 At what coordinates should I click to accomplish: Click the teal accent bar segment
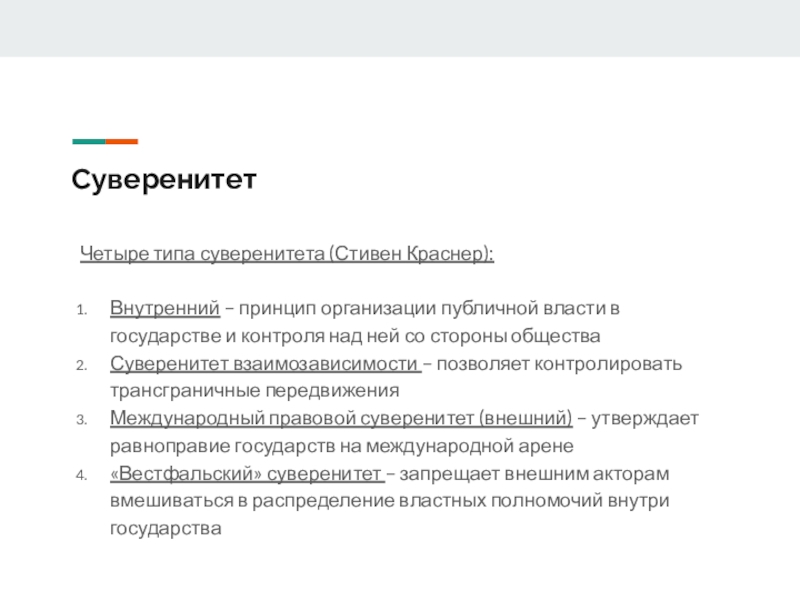pyautogui.click(x=88, y=141)
